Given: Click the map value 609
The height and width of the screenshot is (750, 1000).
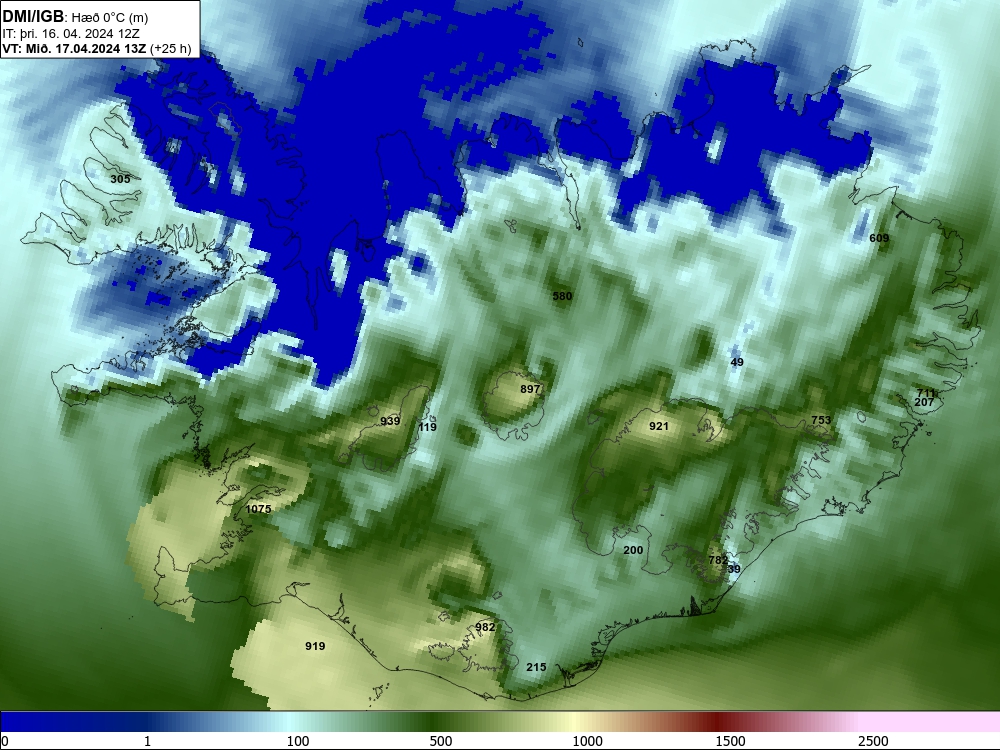Looking at the screenshot, I should 879,238.
